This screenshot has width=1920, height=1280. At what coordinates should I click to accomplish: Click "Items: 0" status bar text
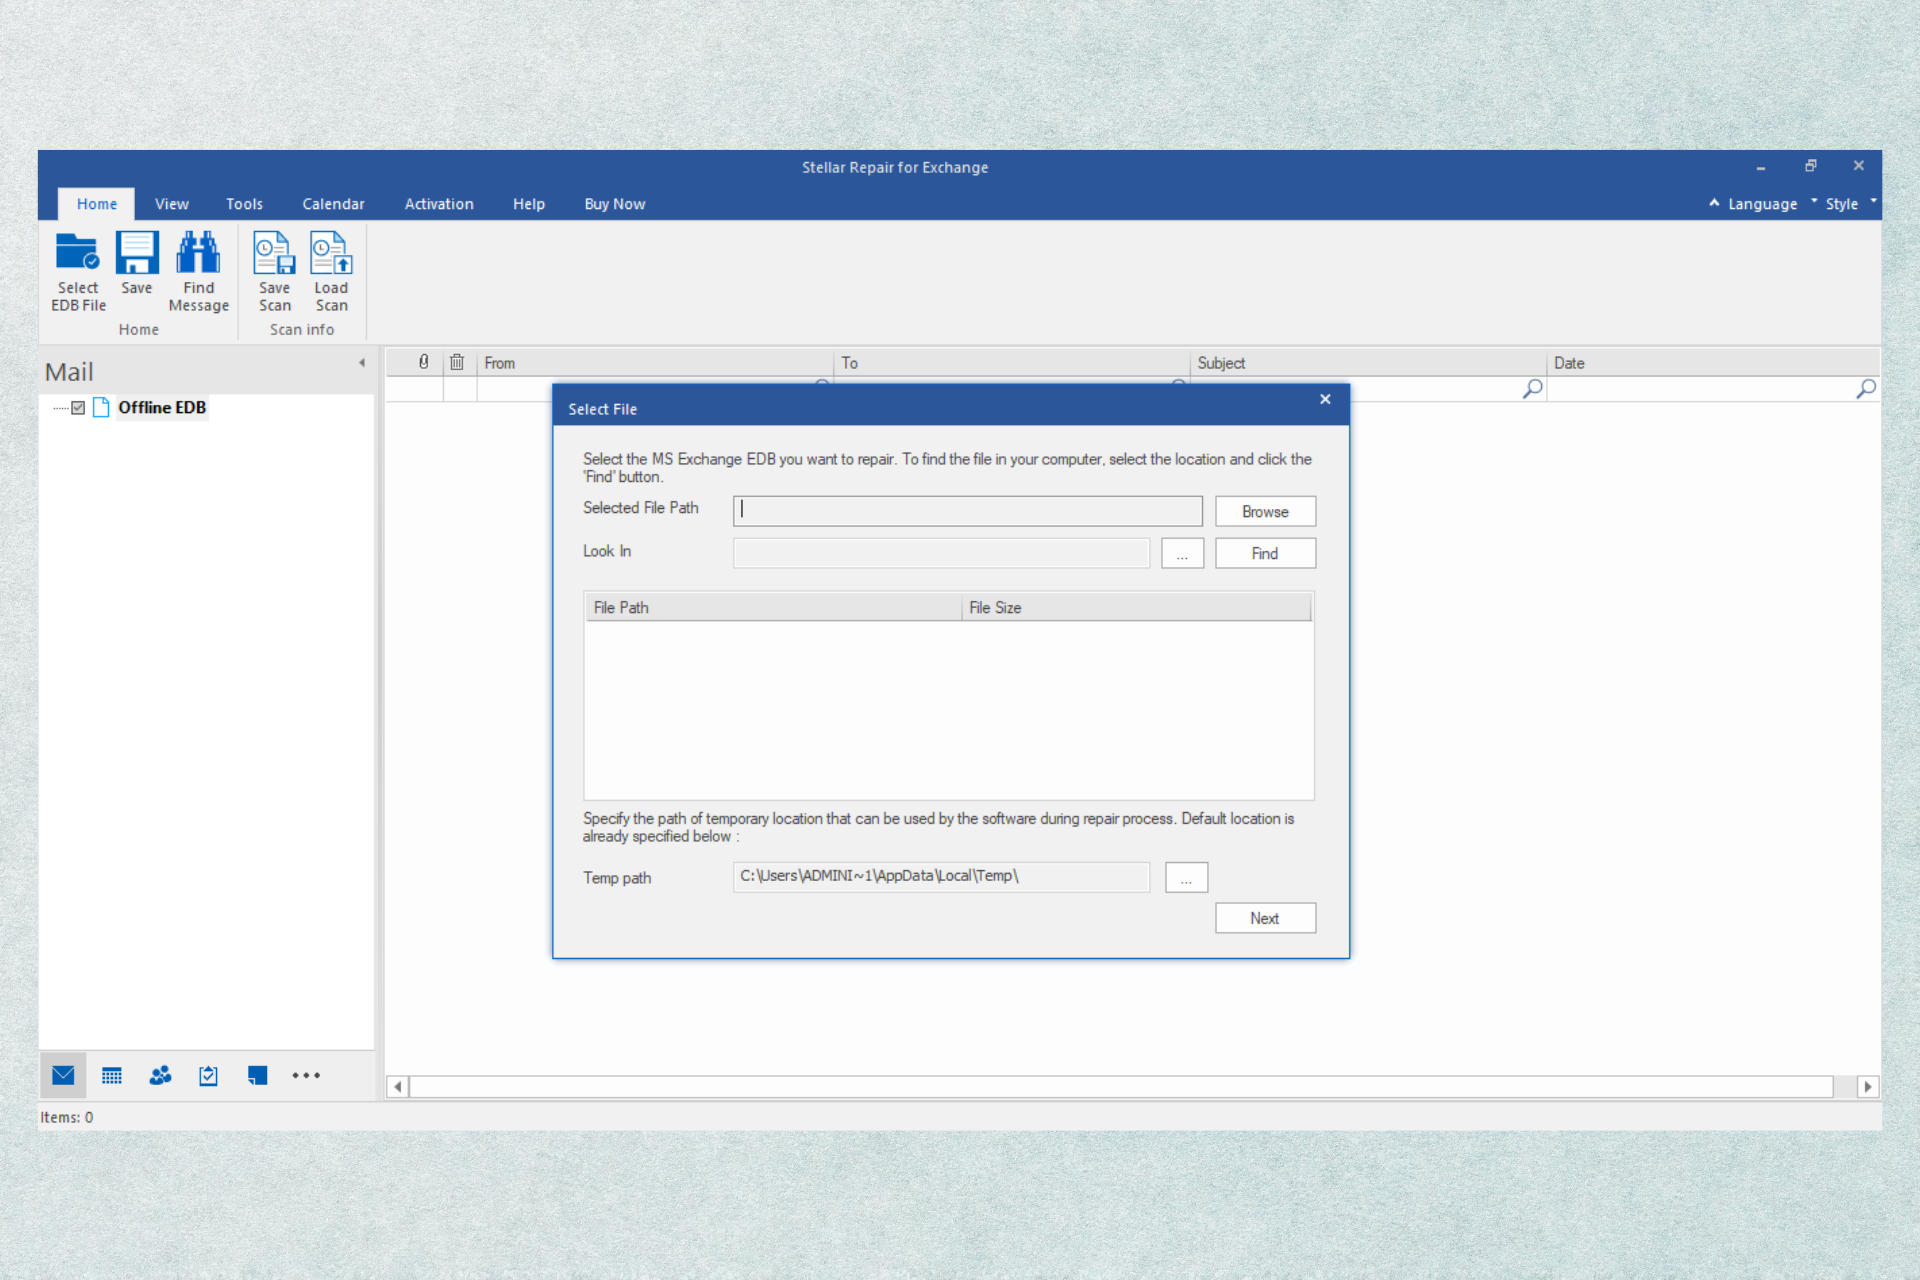tap(66, 1117)
